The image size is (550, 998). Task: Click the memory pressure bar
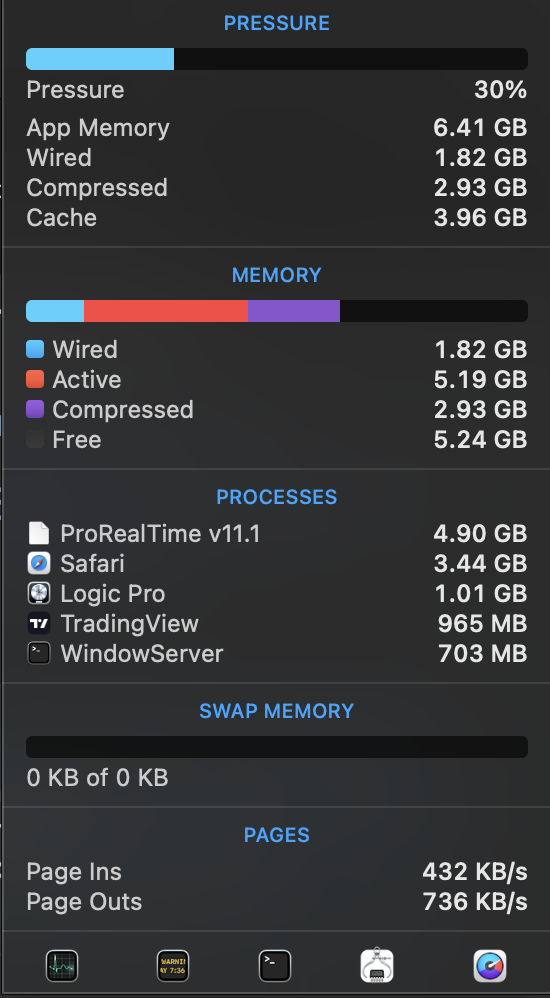coord(277,59)
